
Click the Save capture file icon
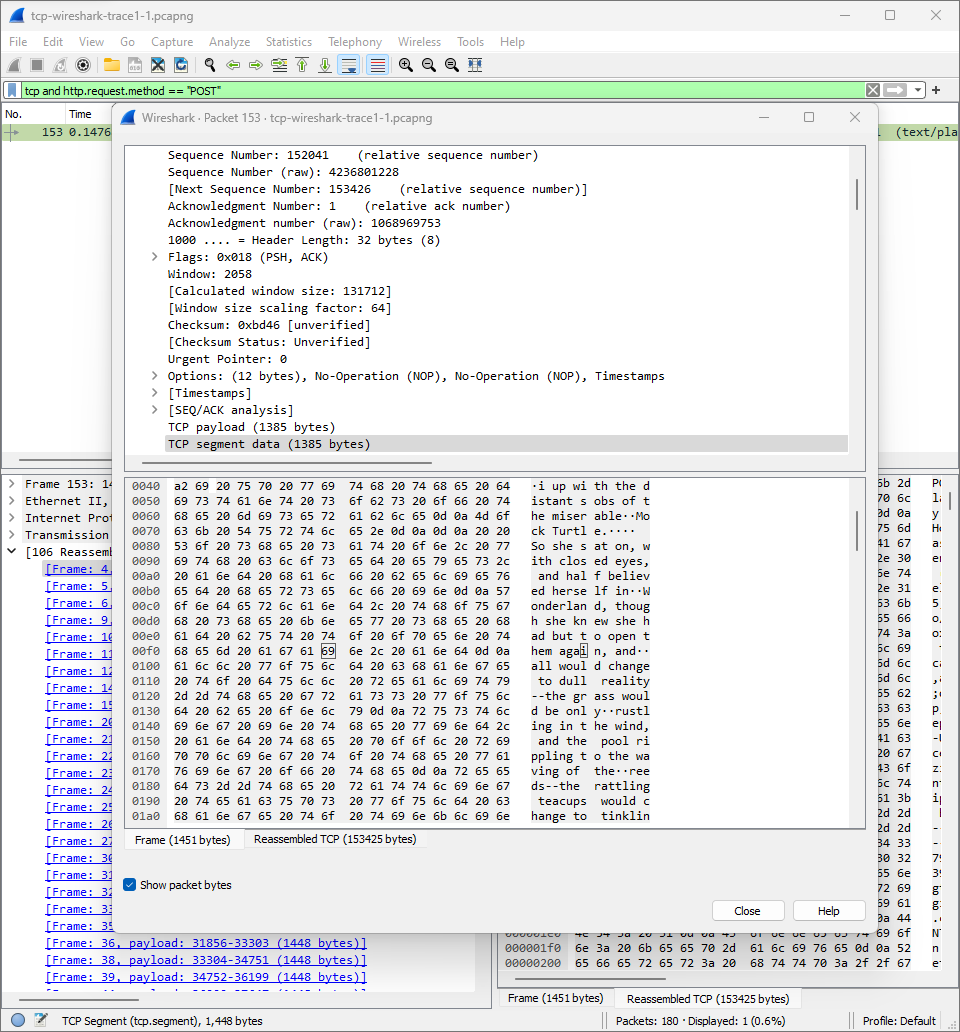135,65
